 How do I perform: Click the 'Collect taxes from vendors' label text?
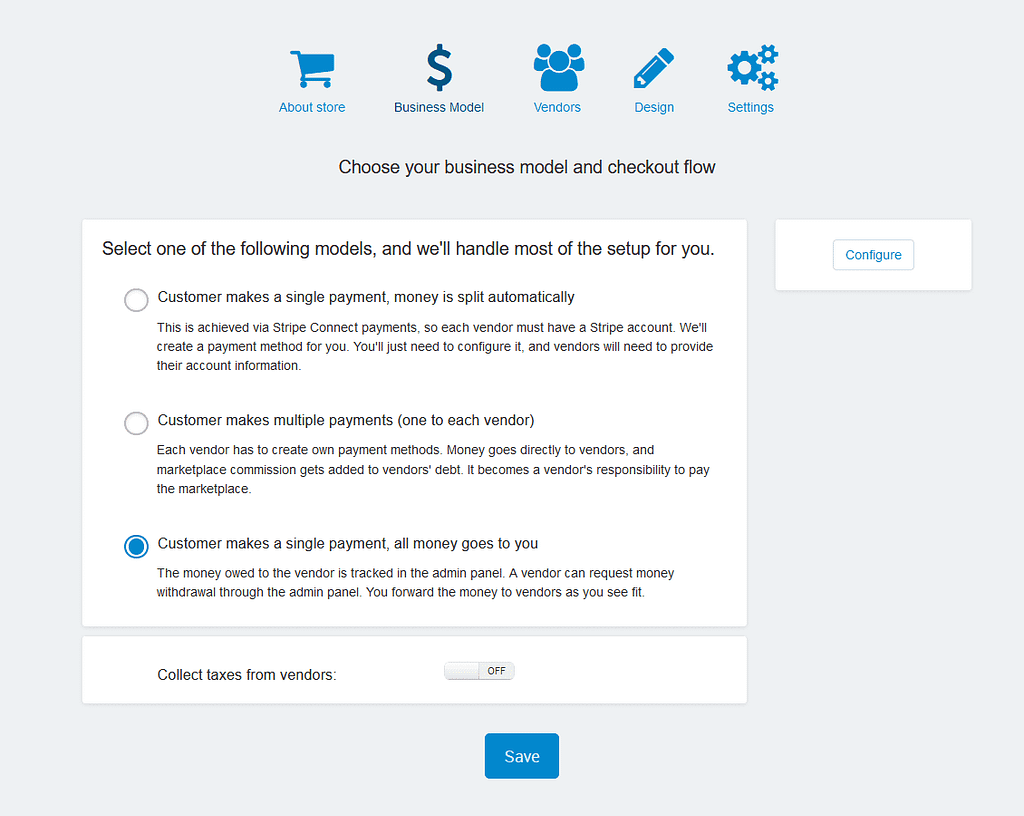247,675
